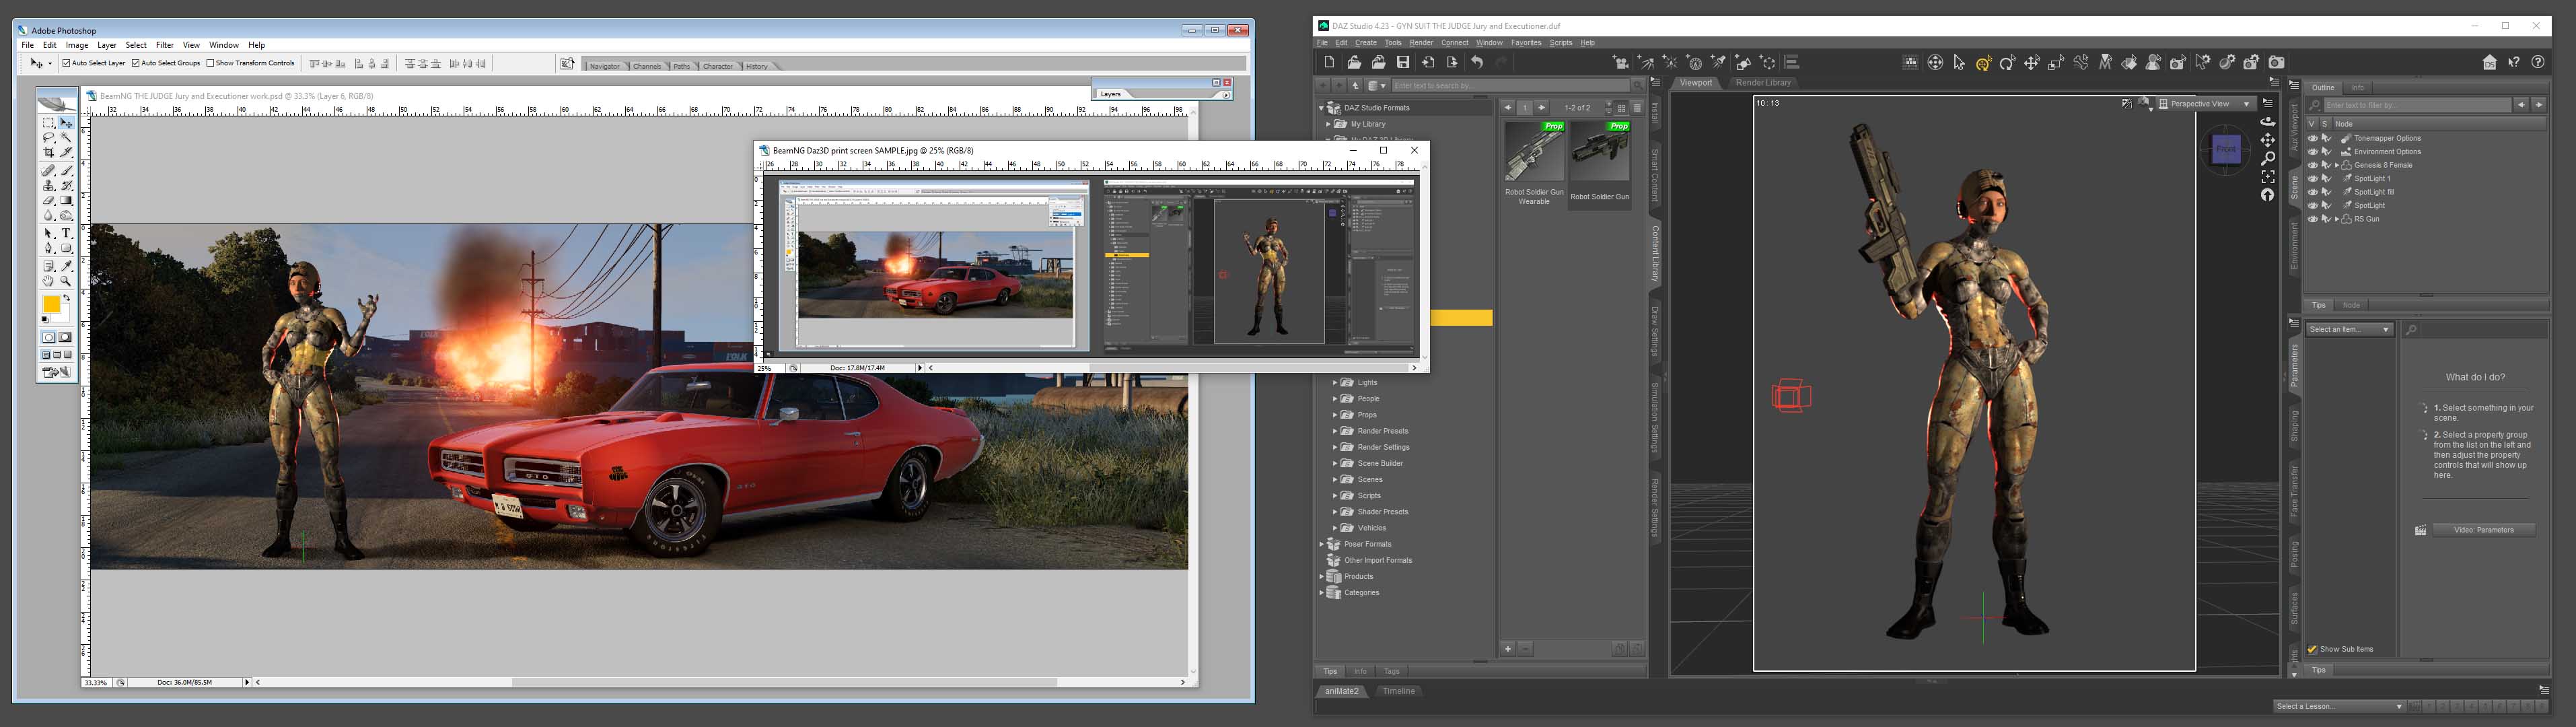Click the Undo arrow in DAZ Studio toolbar
This screenshot has width=2576, height=727.
[1477, 62]
